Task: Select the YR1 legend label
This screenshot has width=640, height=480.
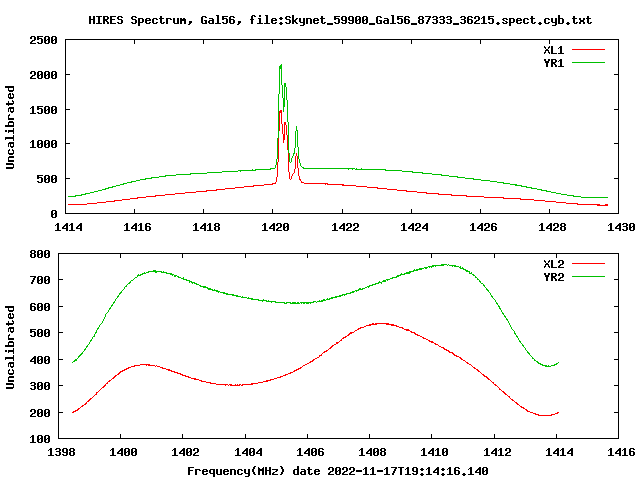Action: [x=553, y=63]
